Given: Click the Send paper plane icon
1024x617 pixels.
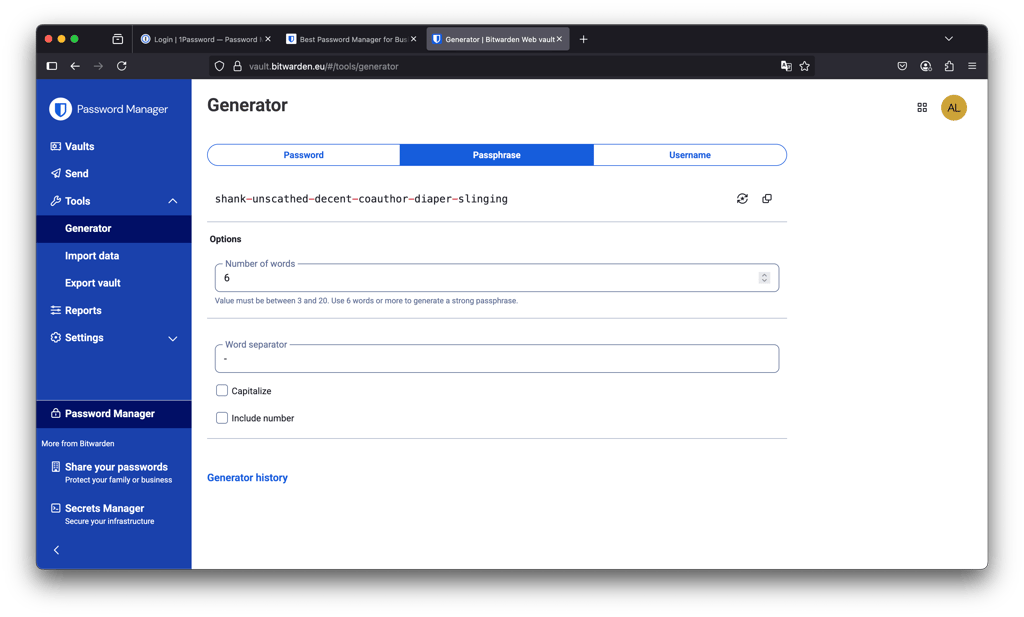Looking at the screenshot, I should [x=56, y=174].
